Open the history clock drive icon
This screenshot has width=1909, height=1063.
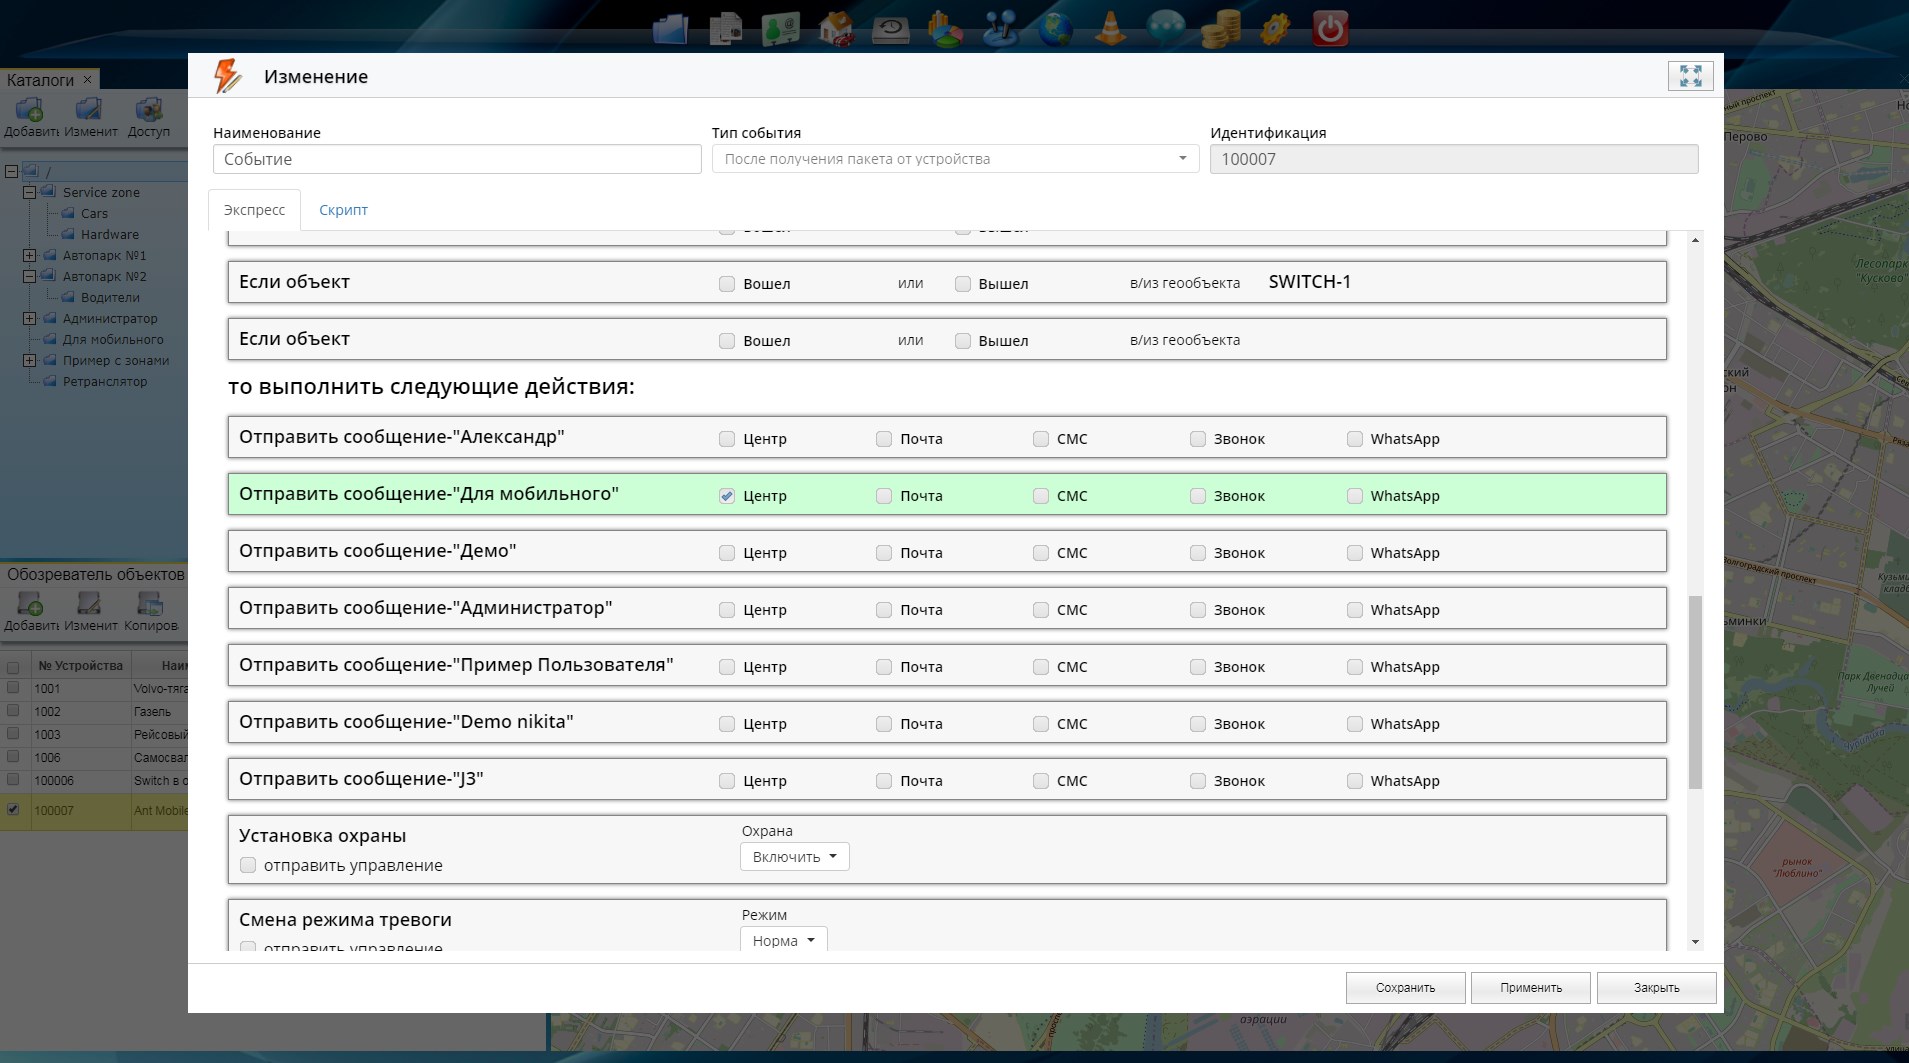[x=890, y=28]
